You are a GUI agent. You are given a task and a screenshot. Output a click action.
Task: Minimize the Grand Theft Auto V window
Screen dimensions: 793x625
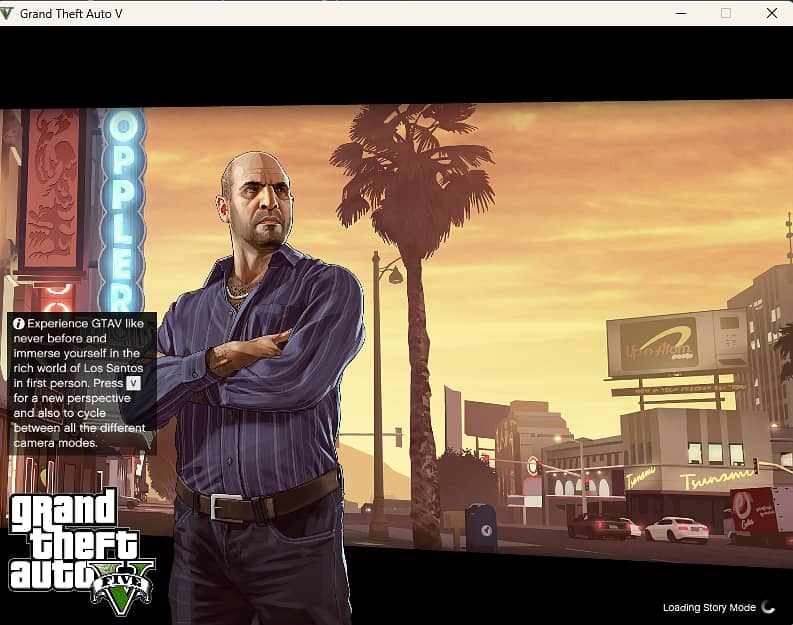click(681, 13)
